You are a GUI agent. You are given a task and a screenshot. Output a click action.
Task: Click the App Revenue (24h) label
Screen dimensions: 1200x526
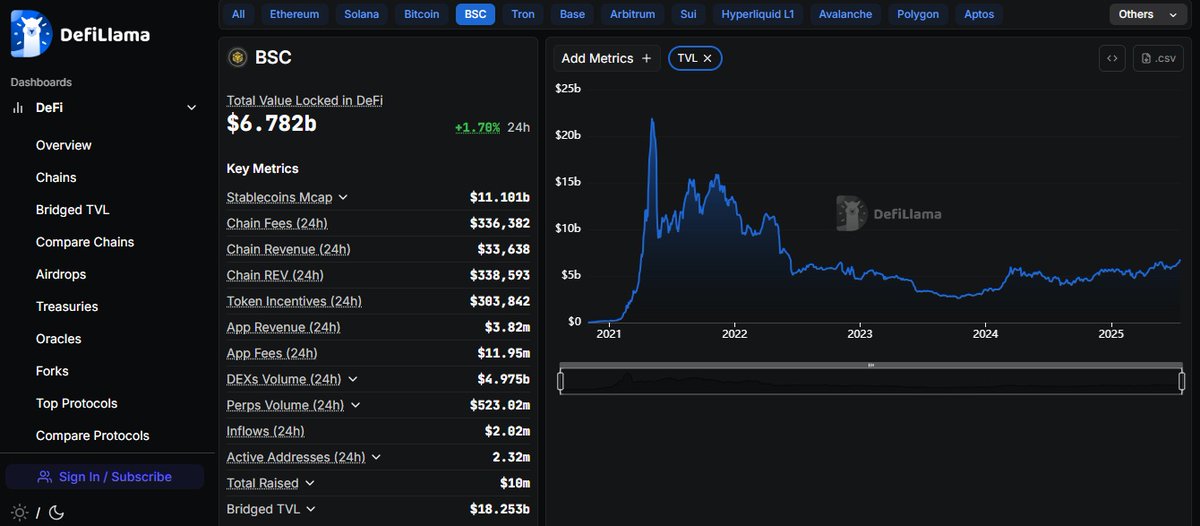coord(284,327)
